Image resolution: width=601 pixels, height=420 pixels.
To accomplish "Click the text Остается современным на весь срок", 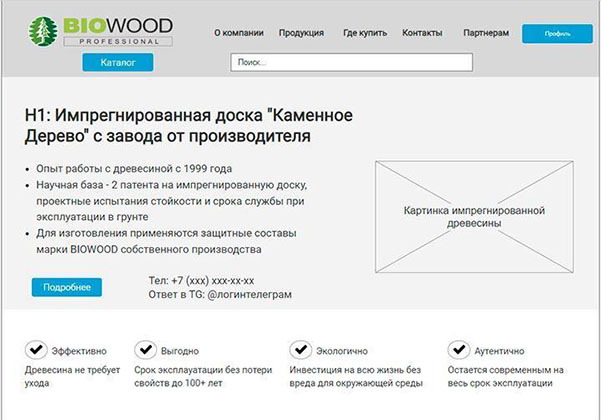I will [506, 376].
